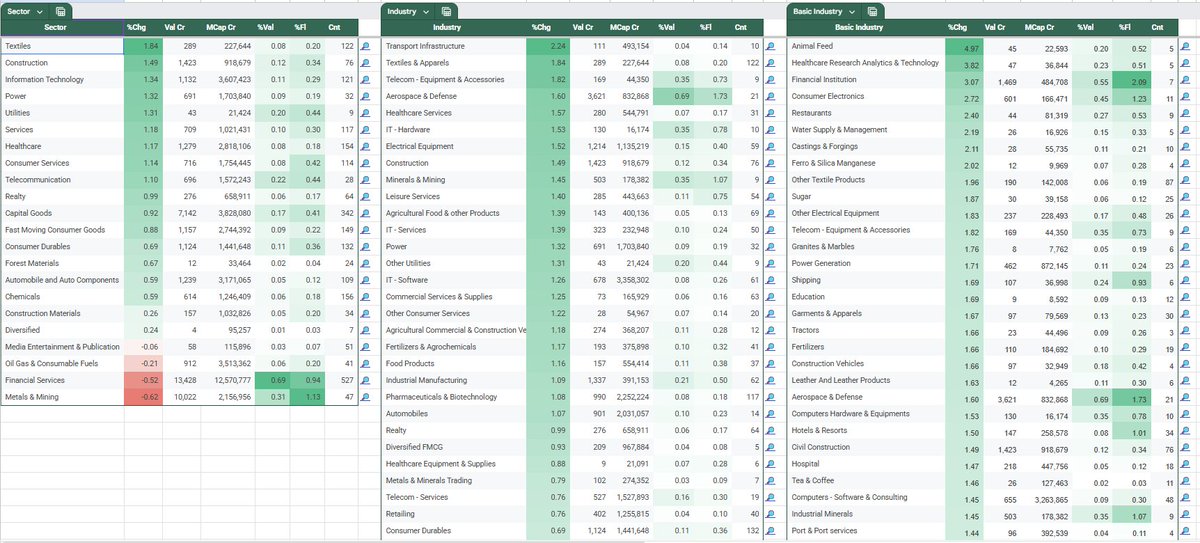The image size is (1200, 543).
Task: Select the Diversified sector cell
Action: coord(63,330)
